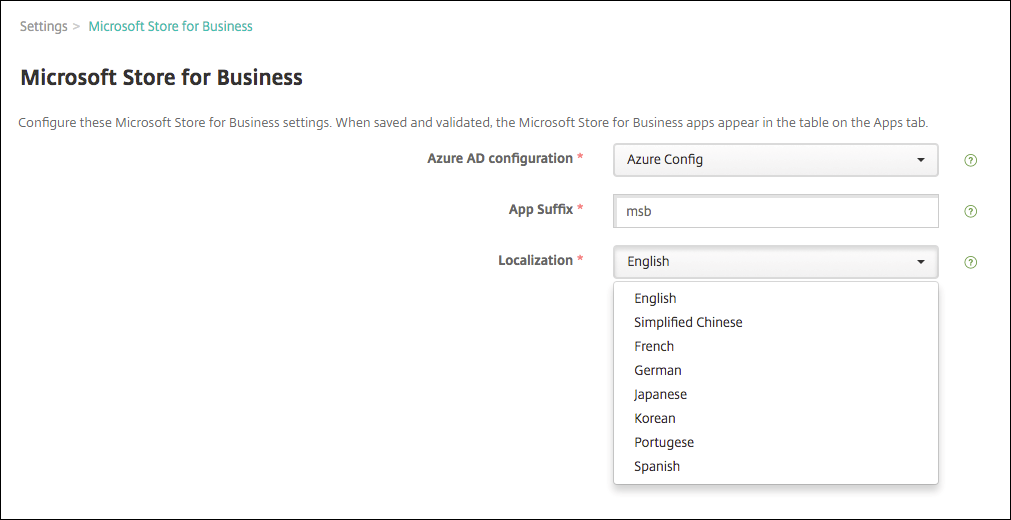Click the Localization dropdown arrow
The width and height of the screenshot is (1011, 520).
pyautogui.click(x=920, y=262)
